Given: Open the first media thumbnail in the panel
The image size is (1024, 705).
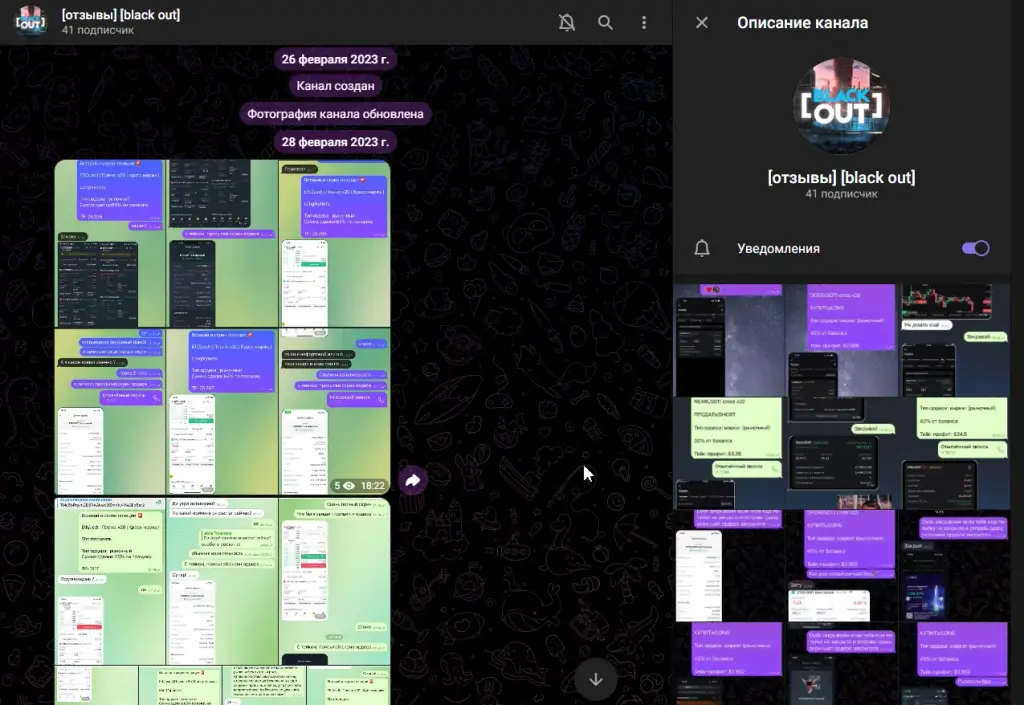Looking at the screenshot, I should tap(728, 340).
